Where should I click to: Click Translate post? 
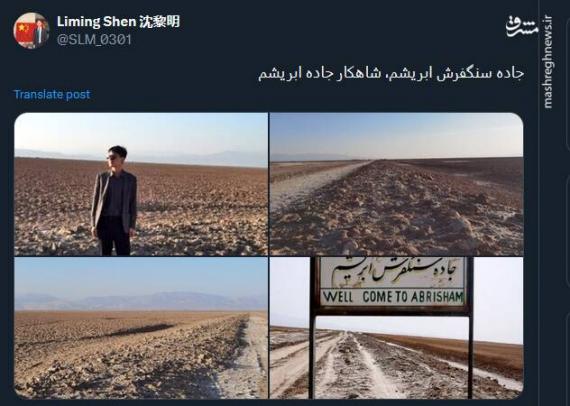[52, 95]
